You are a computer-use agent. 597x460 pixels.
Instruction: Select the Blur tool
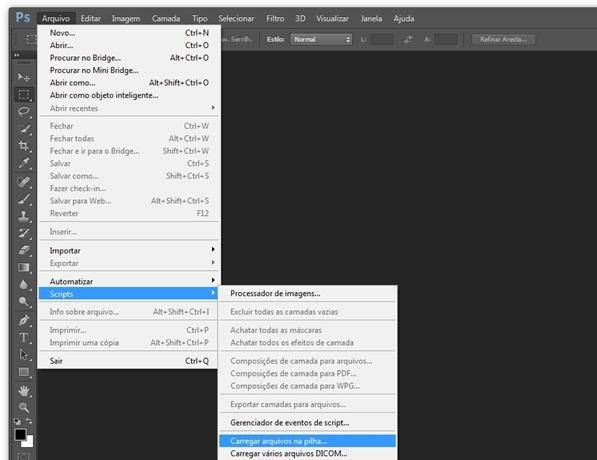(x=24, y=284)
